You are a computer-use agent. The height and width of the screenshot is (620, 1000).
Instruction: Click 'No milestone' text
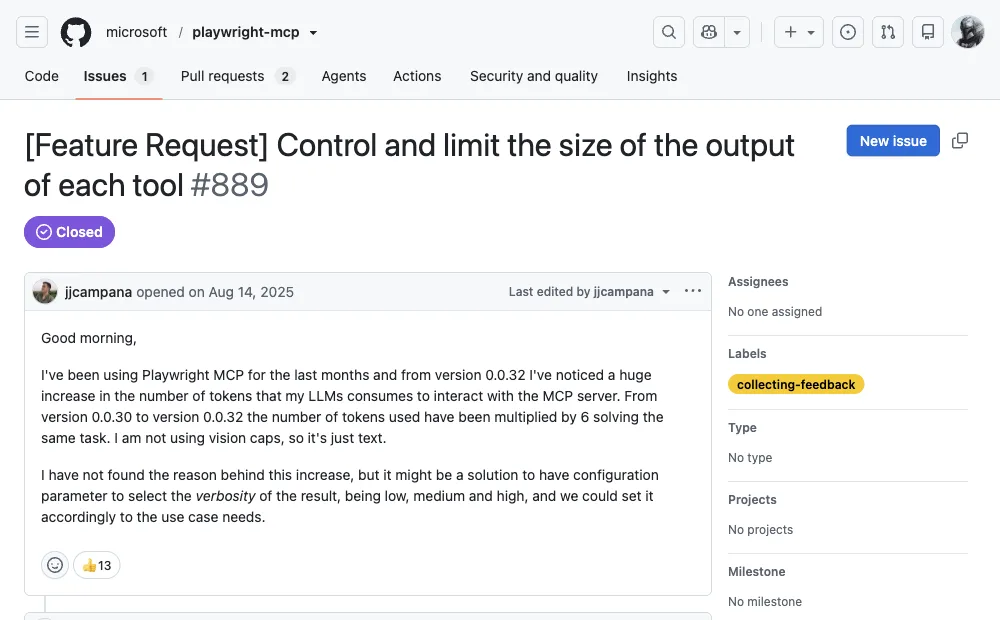point(765,602)
